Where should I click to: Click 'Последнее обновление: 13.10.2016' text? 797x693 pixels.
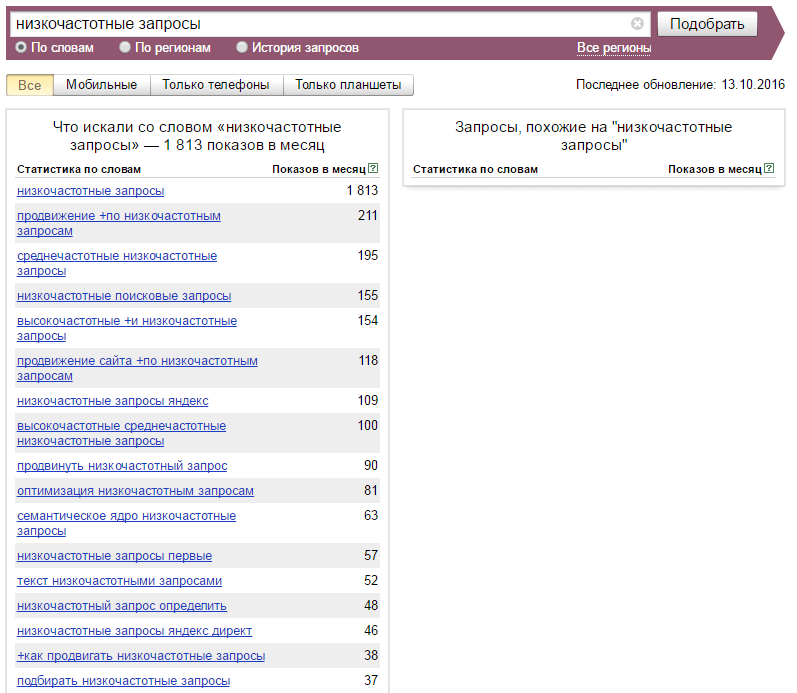(x=680, y=84)
